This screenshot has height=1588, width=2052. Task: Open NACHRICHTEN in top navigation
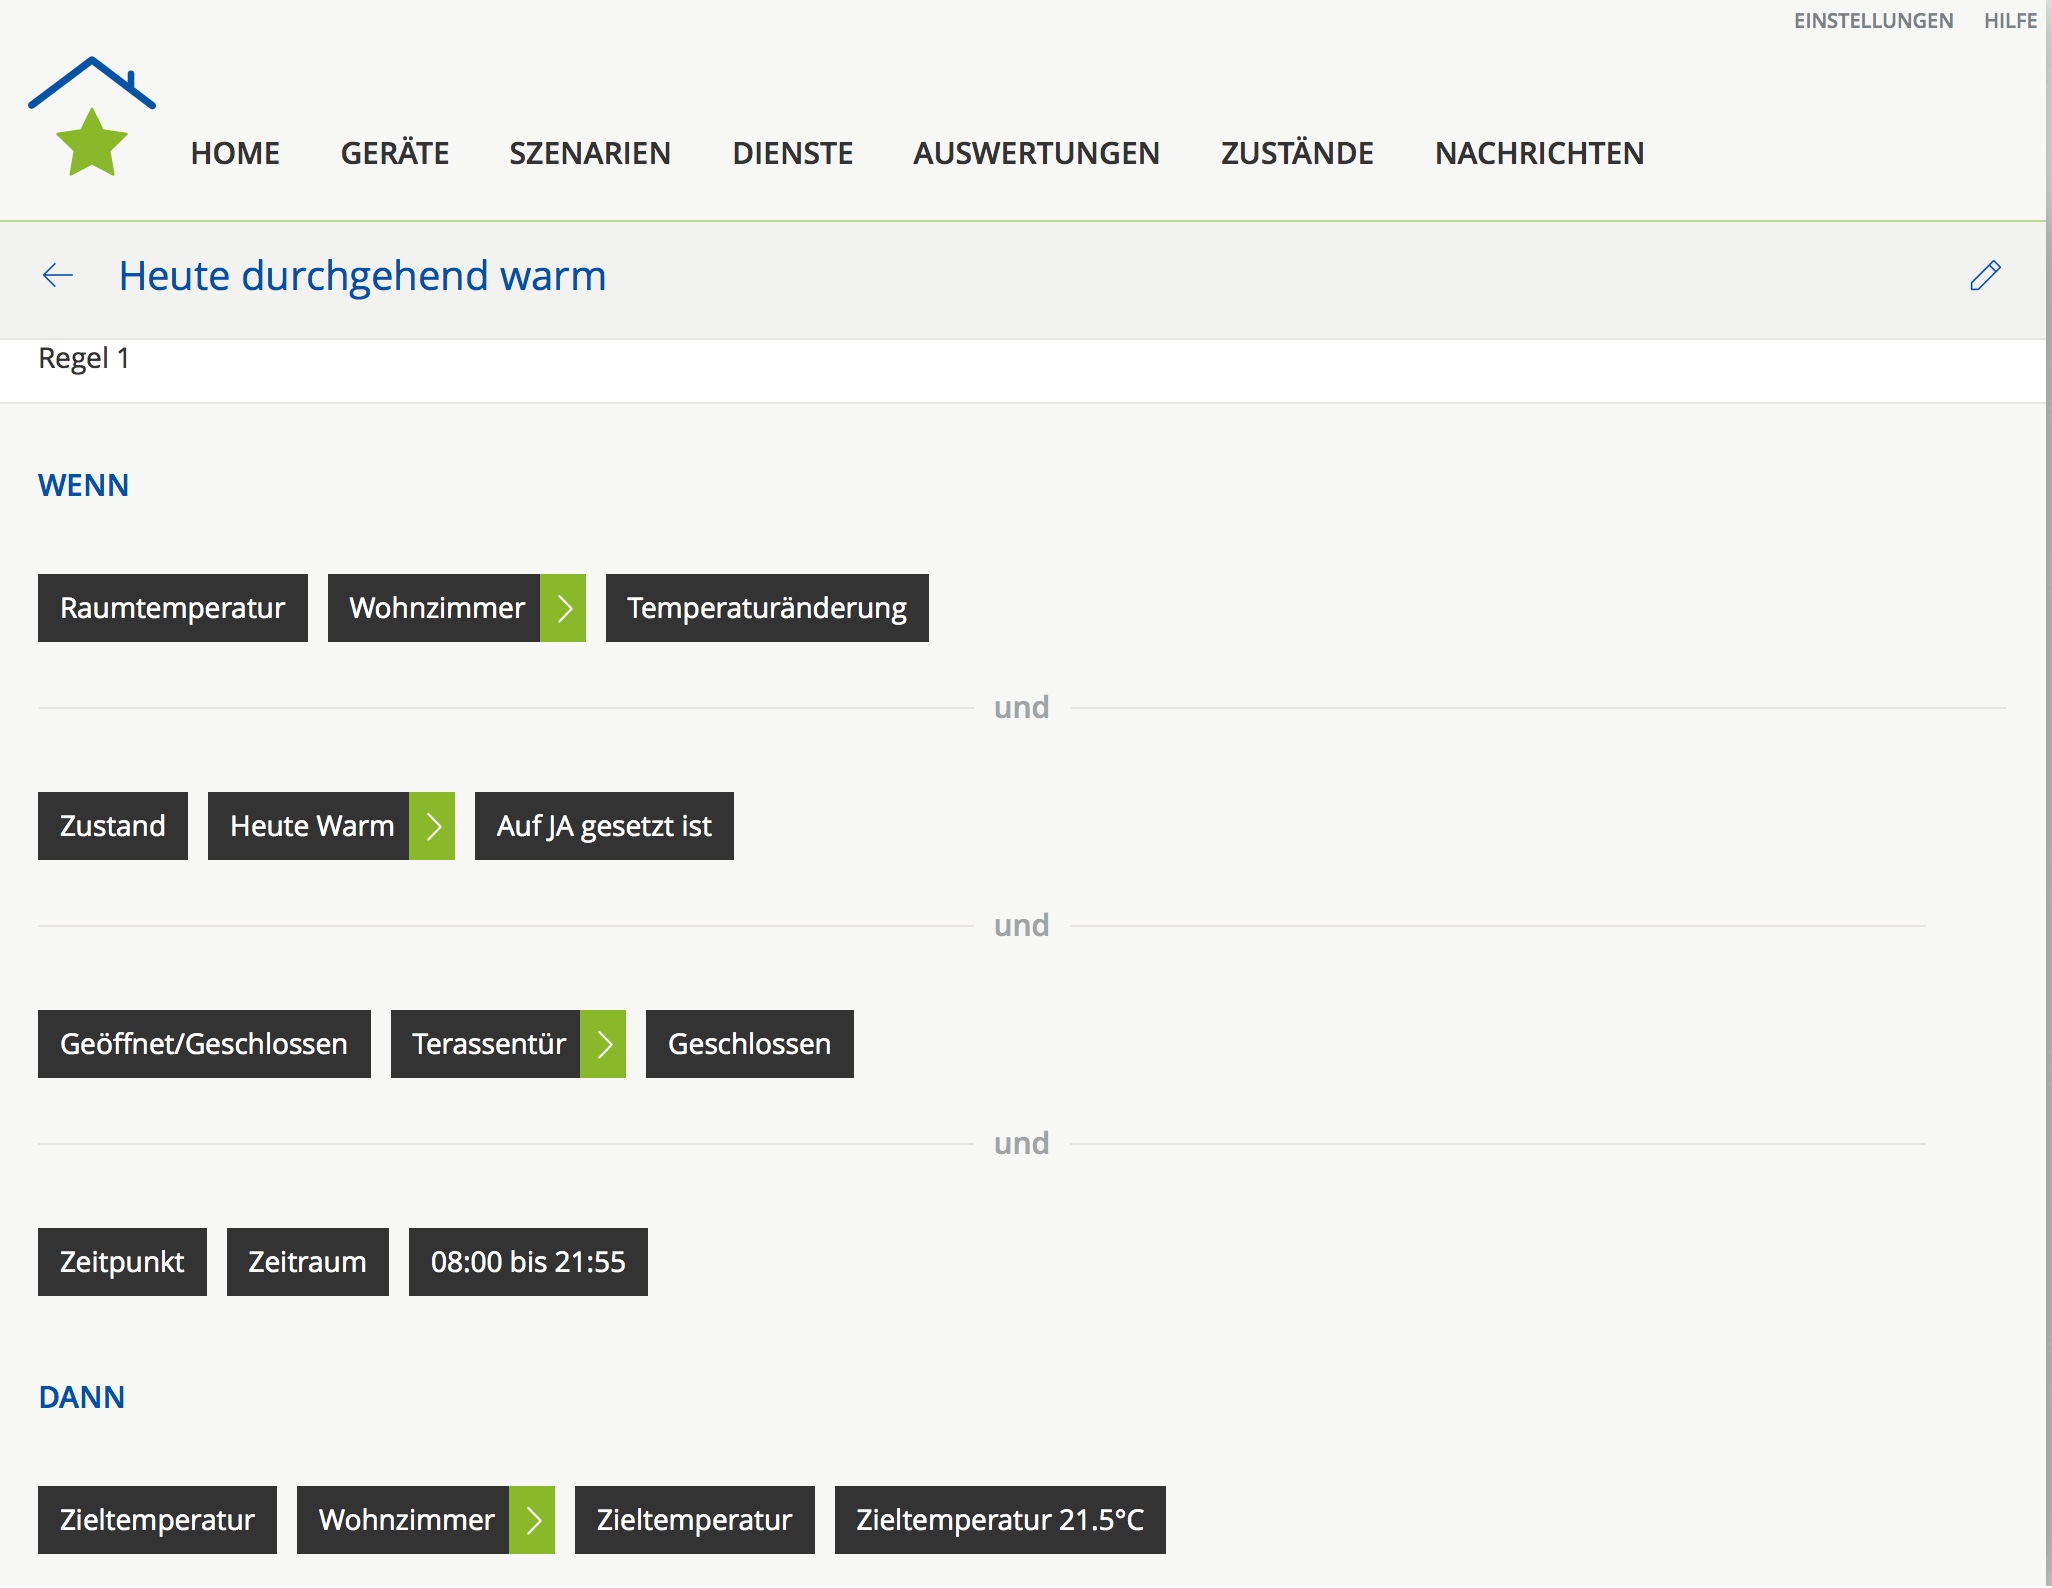1539,153
